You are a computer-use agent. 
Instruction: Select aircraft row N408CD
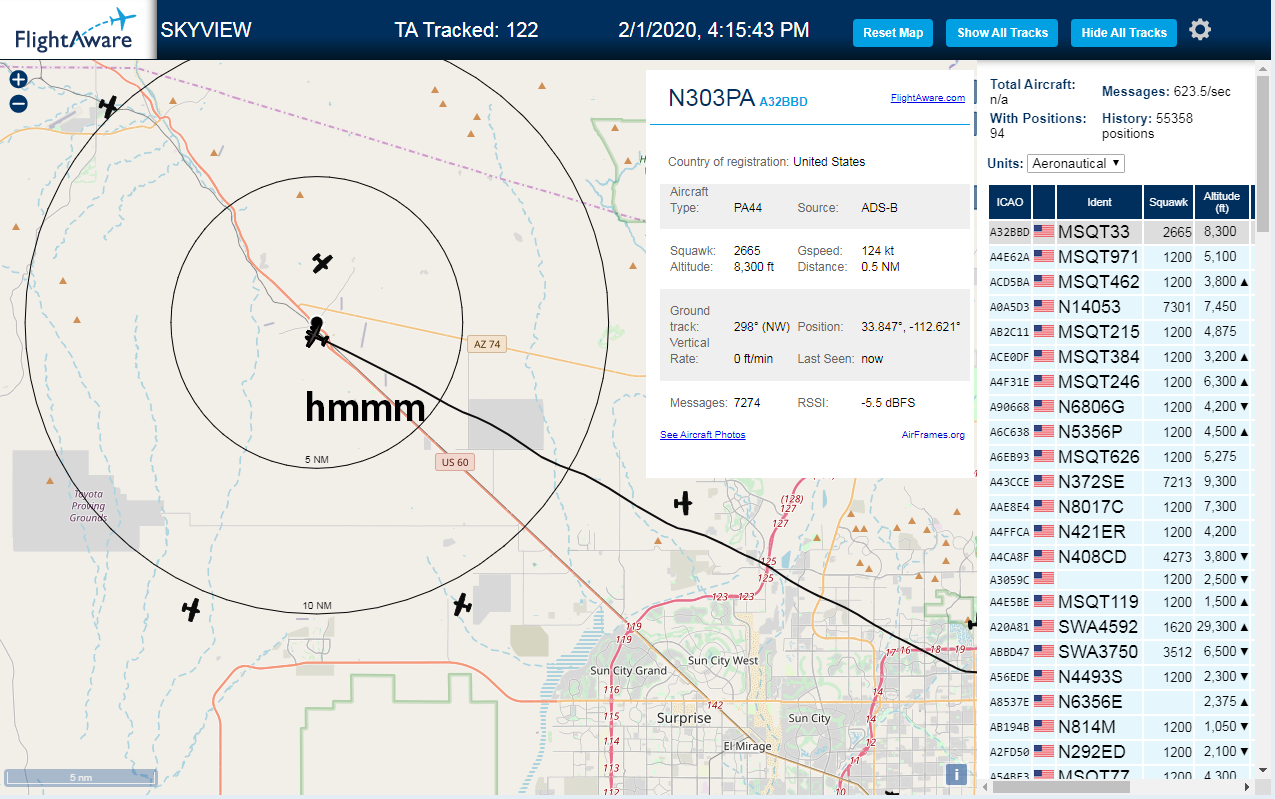click(1120, 557)
